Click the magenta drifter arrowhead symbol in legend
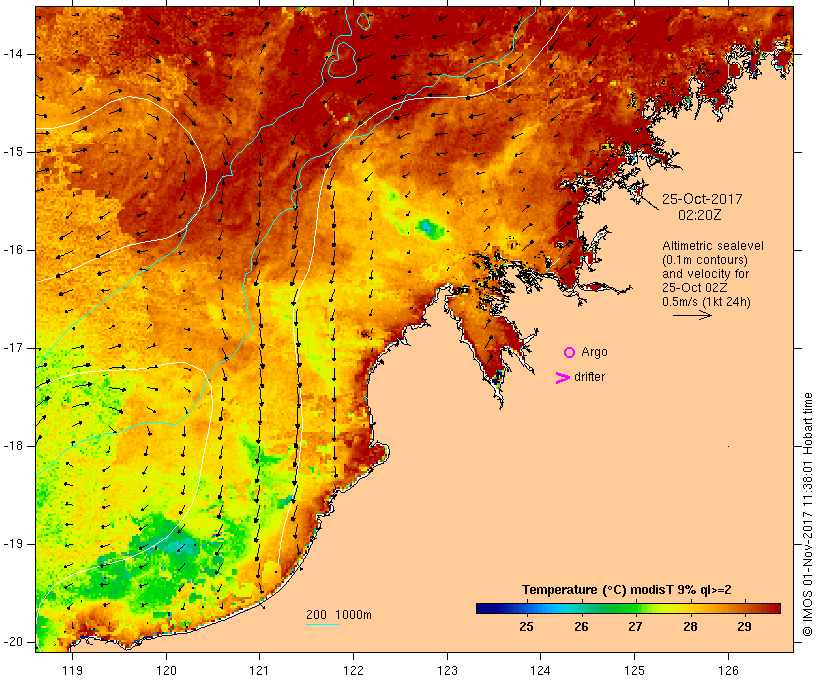820x680 pixels. [562, 378]
